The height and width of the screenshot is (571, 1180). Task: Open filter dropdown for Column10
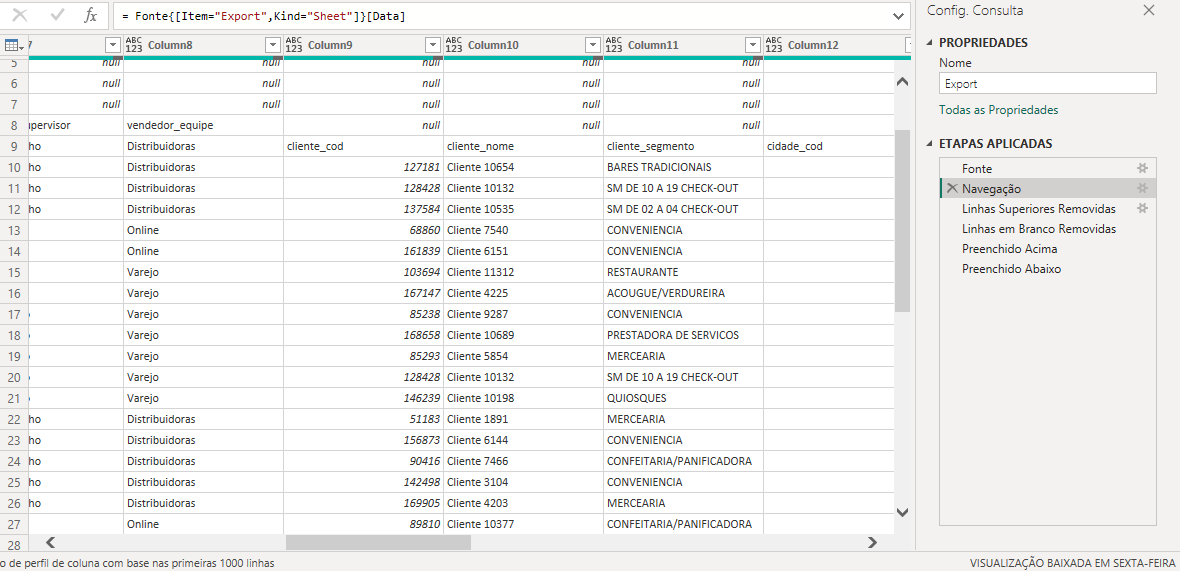pyautogui.click(x=593, y=45)
